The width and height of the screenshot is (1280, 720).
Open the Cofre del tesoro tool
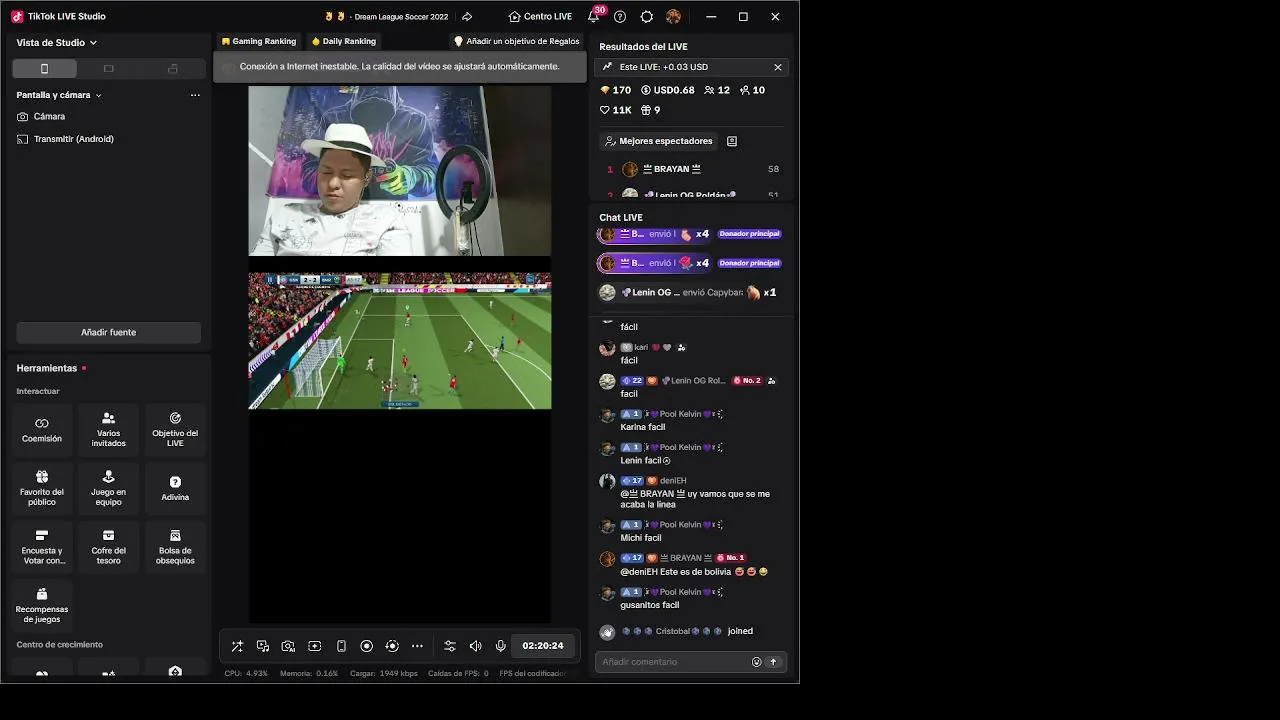click(x=109, y=547)
